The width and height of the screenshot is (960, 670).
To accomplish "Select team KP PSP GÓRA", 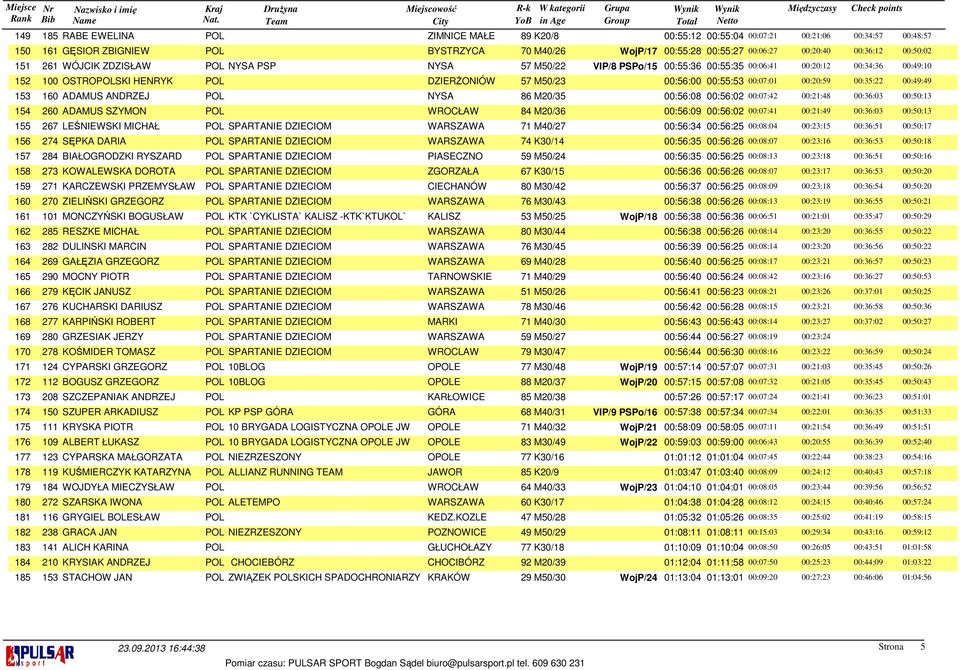I will pyautogui.click(x=261, y=412).
